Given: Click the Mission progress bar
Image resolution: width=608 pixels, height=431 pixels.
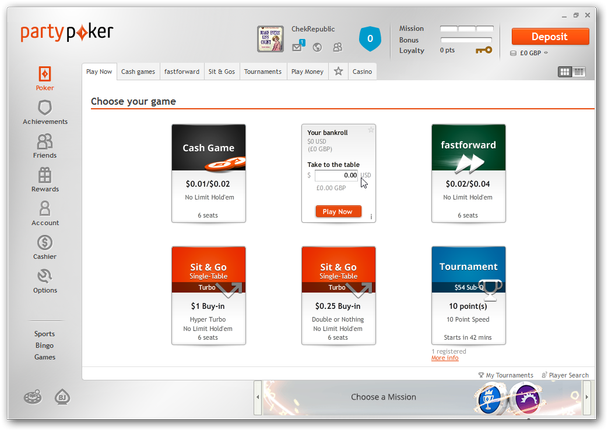Looking at the screenshot, I should click(x=466, y=29).
